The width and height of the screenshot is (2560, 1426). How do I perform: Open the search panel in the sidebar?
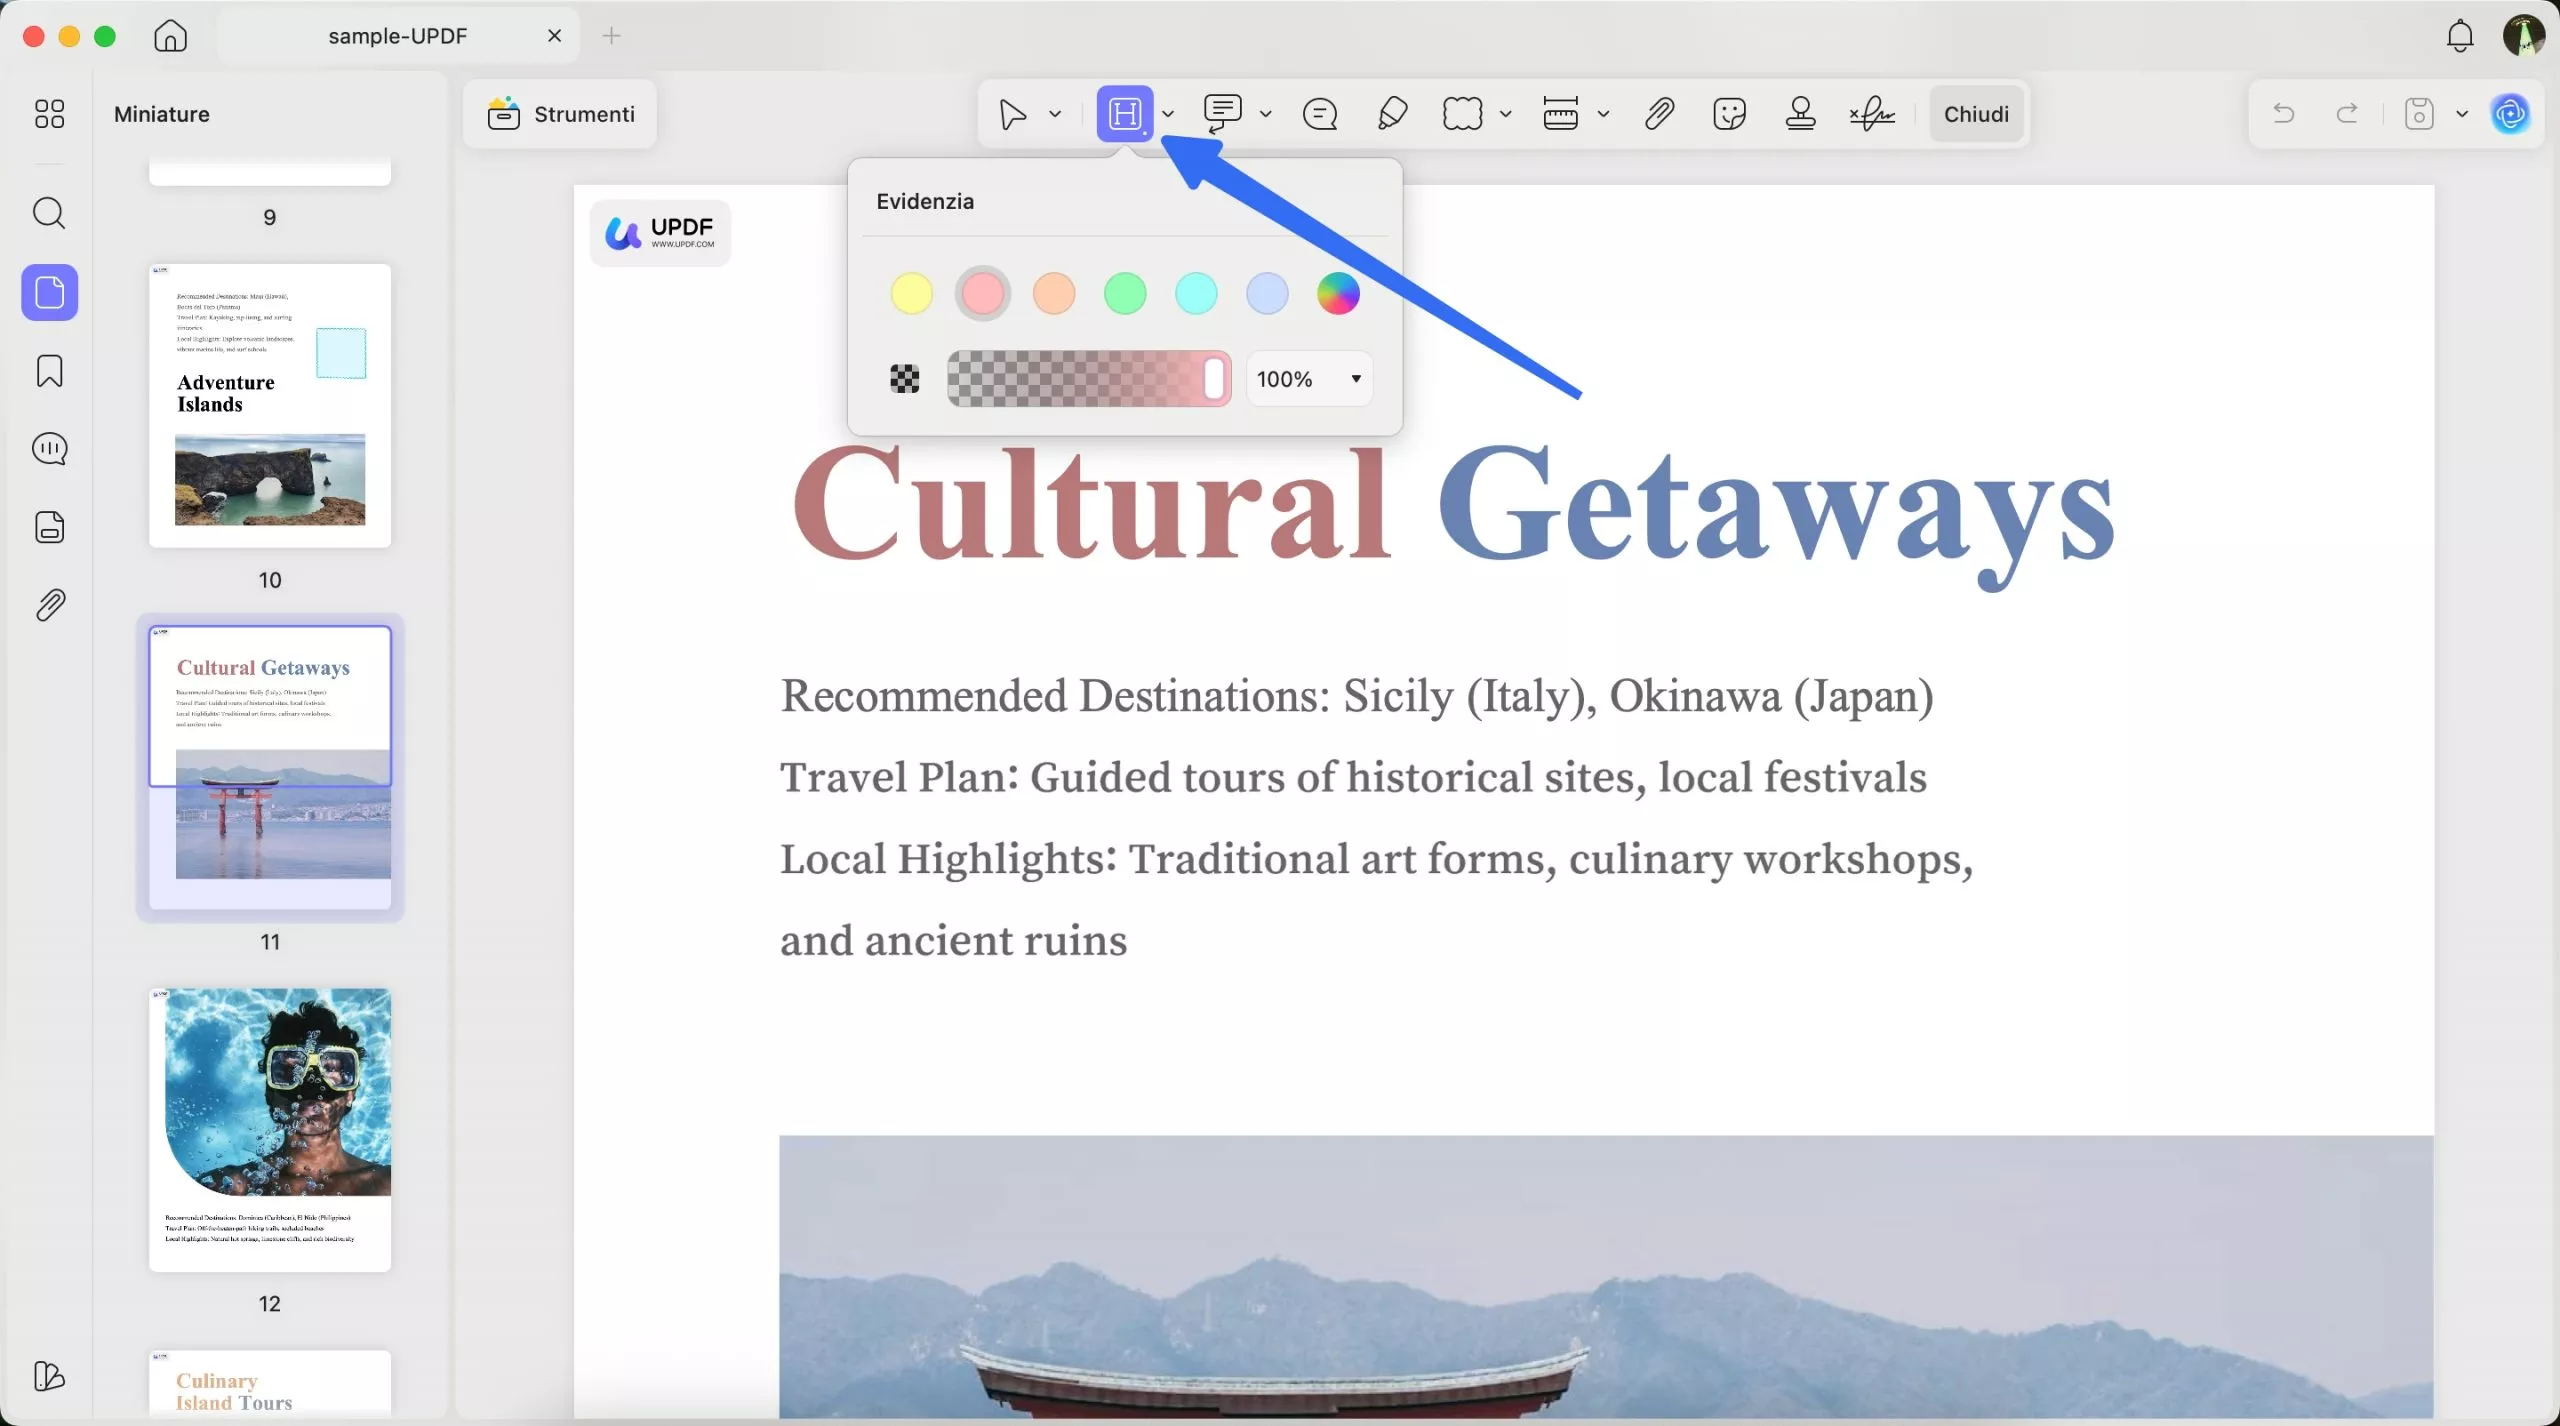[49, 213]
